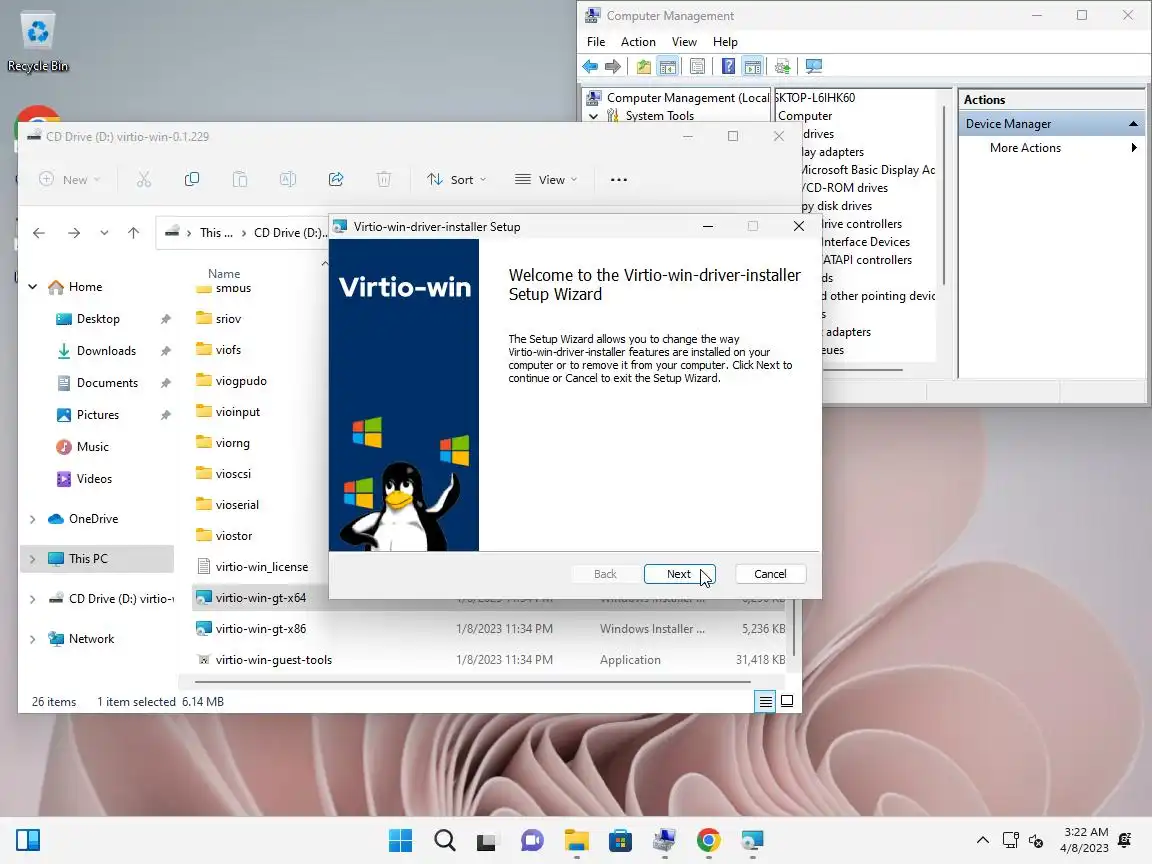Select the vioscsi folder
Screen dimensions: 1152x864
pos(233,474)
